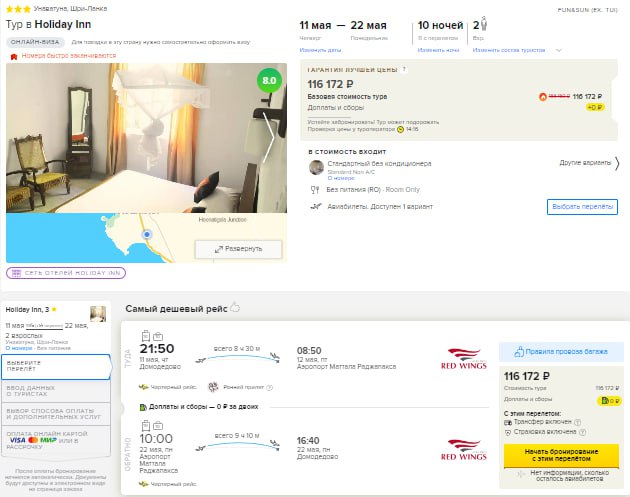Click the blue location pin on map
Viewport: 630px width, 497px height.
coord(147,234)
